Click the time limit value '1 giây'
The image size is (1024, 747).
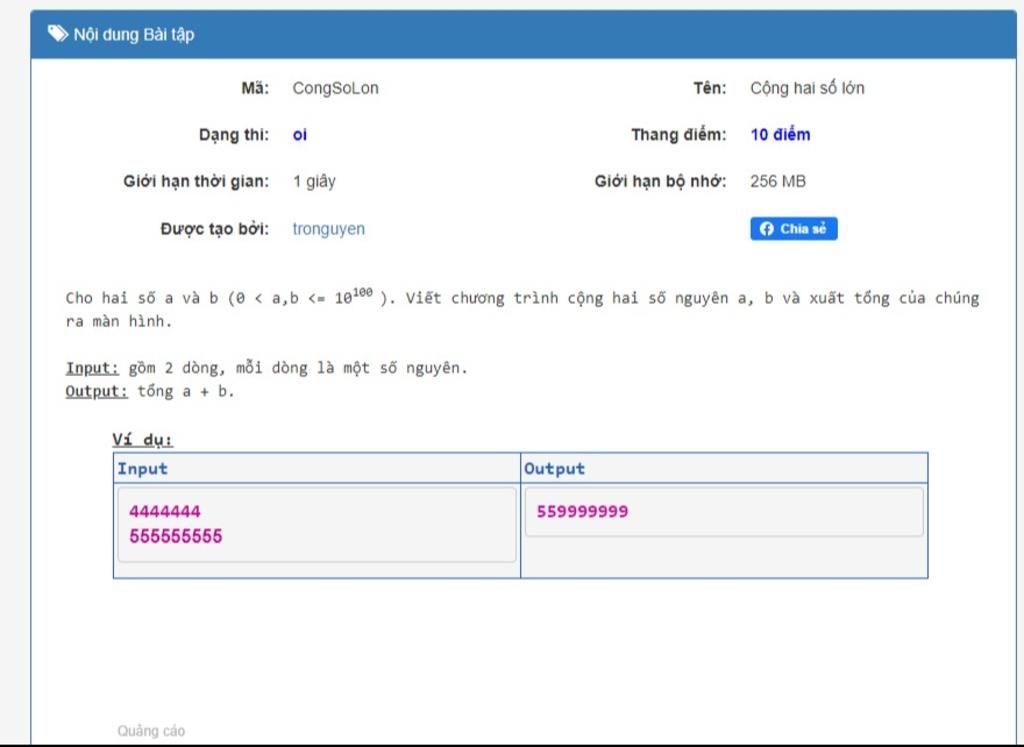pos(314,182)
